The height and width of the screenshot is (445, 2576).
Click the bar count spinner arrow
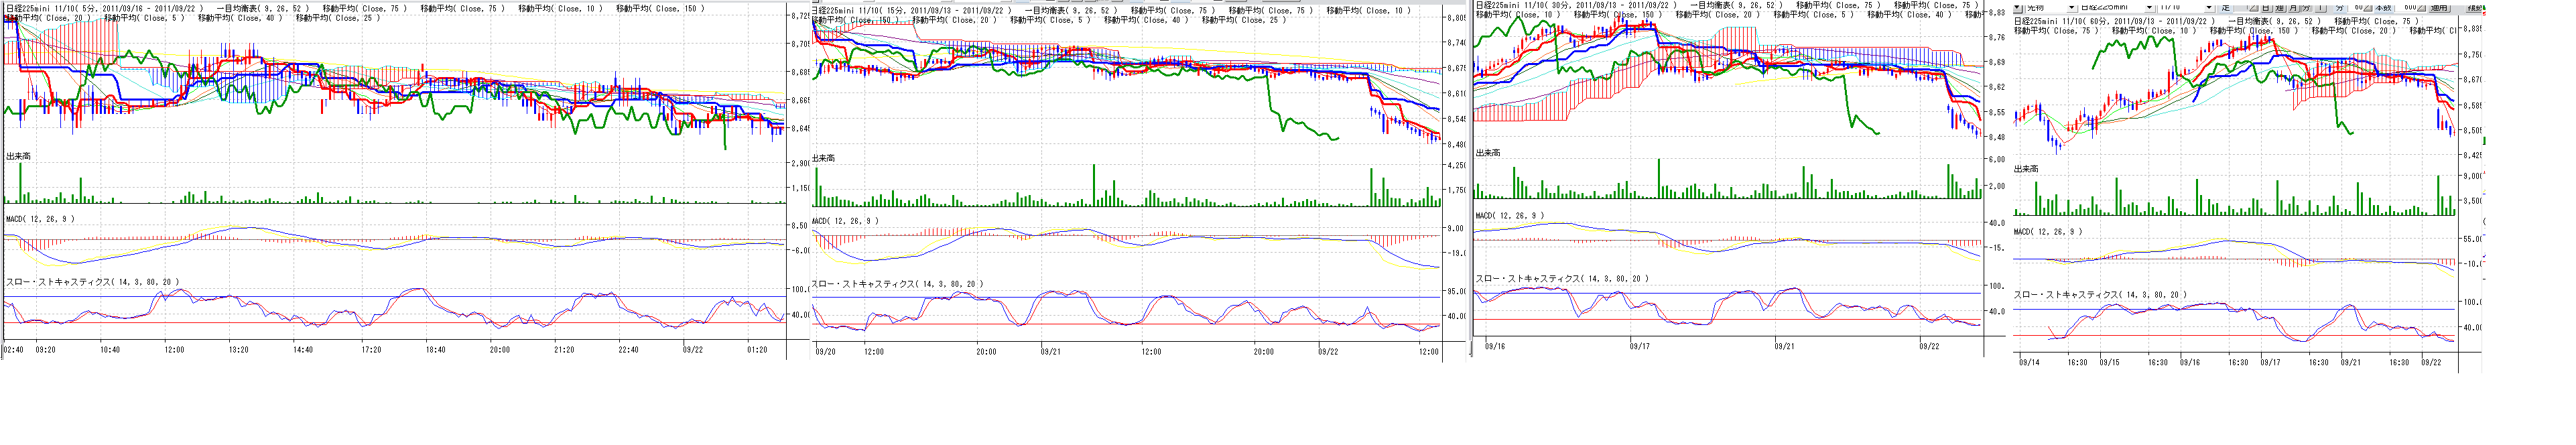2422,8
